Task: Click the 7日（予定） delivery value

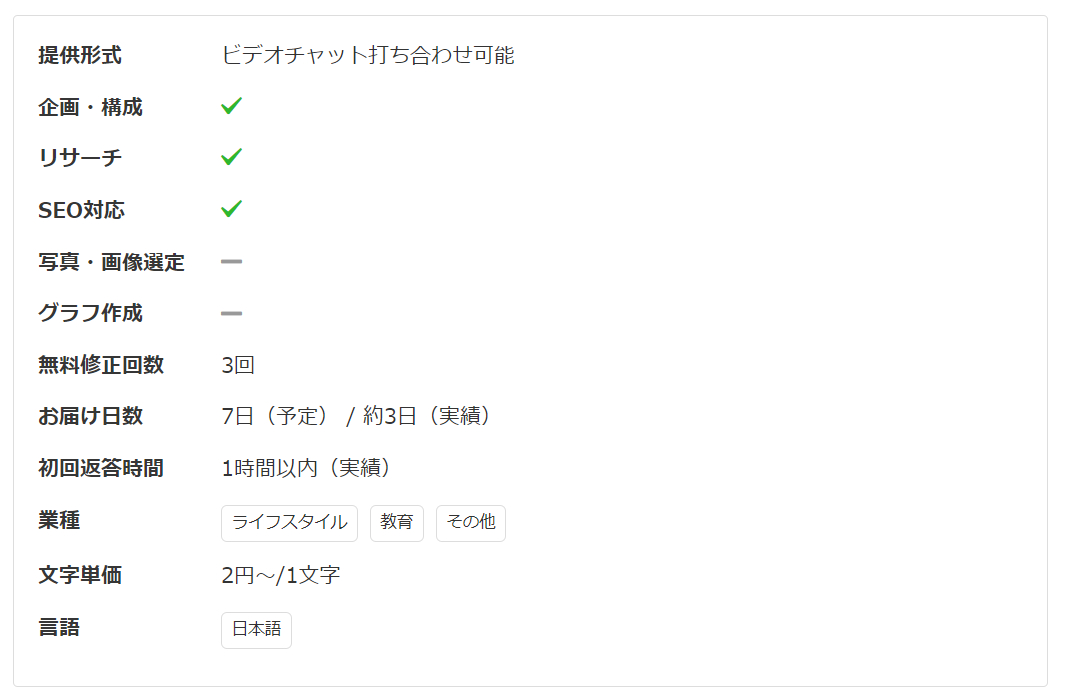Action: pyautogui.click(x=275, y=416)
